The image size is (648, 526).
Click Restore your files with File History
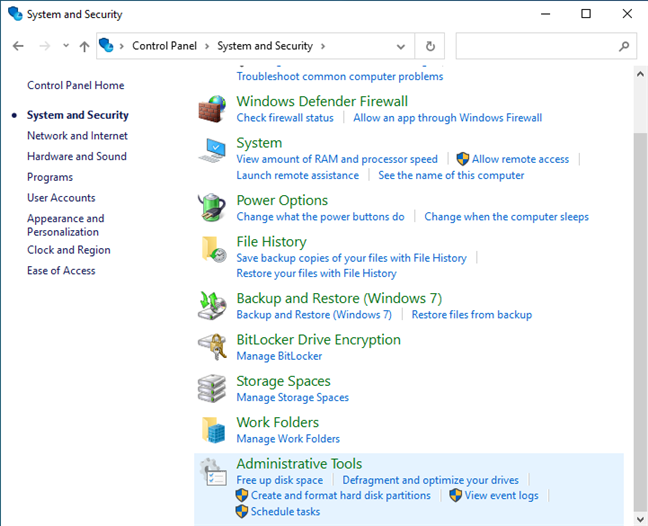coord(316,273)
